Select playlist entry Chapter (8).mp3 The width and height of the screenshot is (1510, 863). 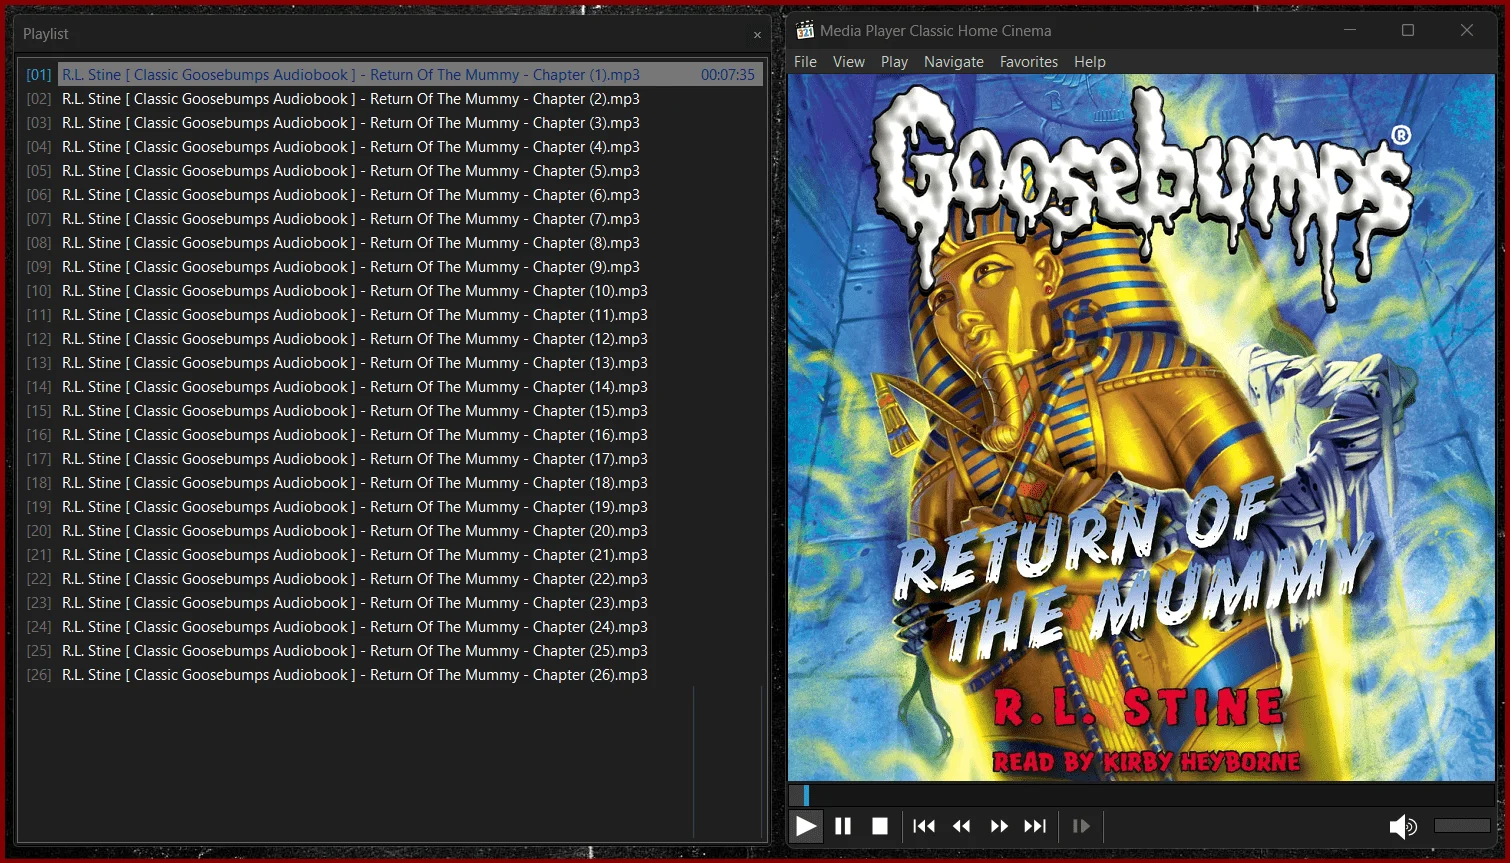pyautogui.click(x=394, y=243)
